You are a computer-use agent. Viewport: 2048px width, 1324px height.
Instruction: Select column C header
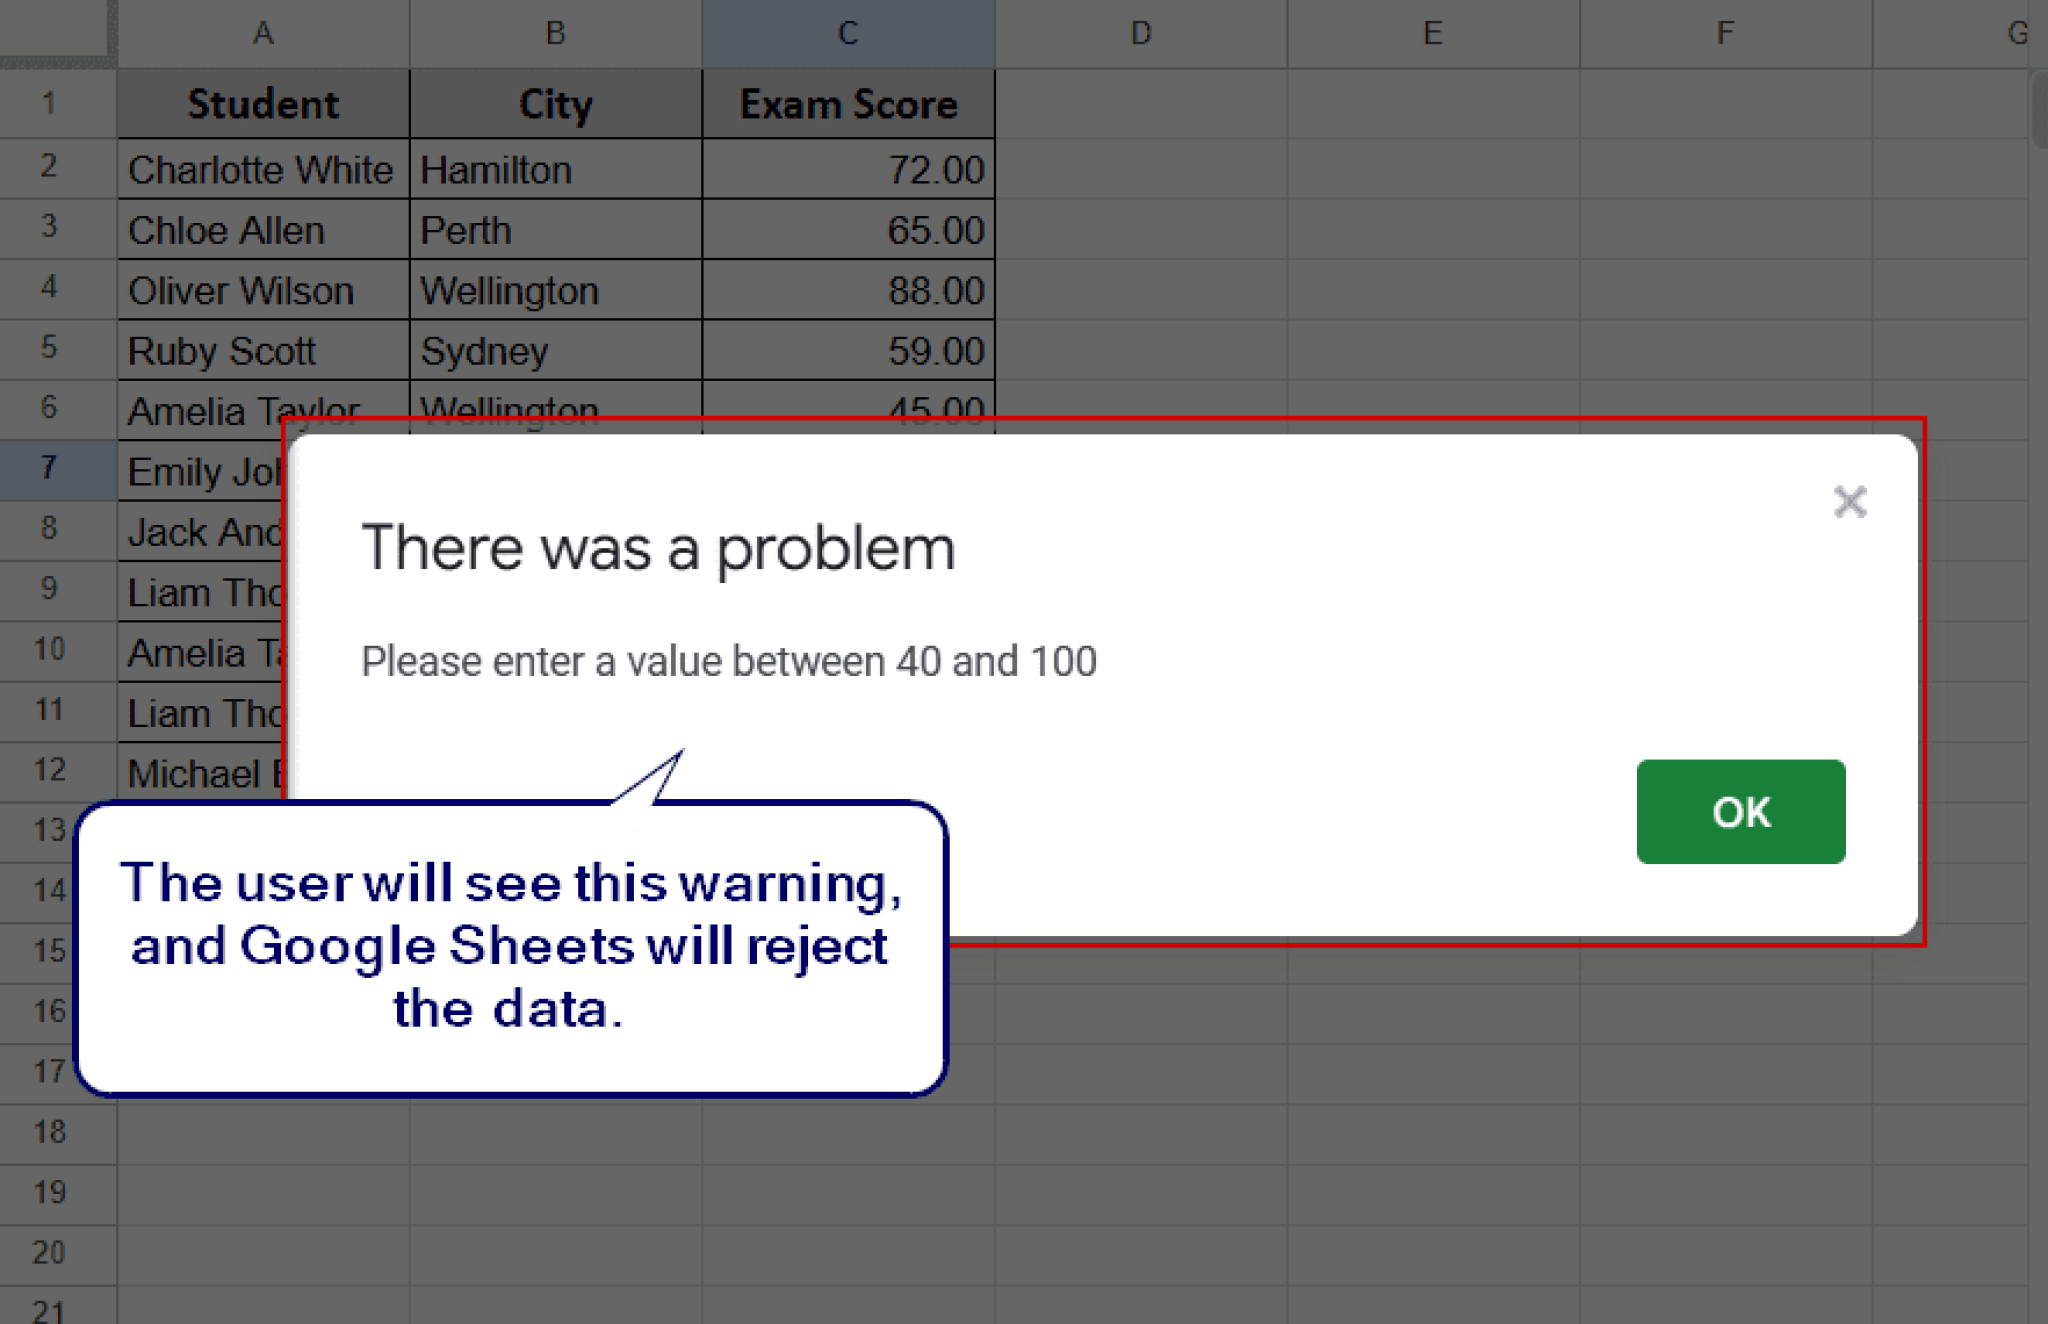click(x=846, y=32)
